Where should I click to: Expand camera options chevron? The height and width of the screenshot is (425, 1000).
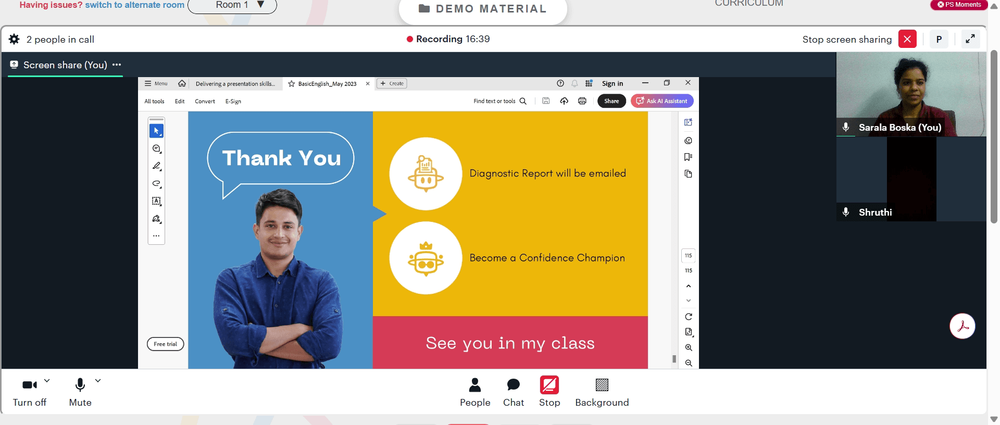point(47,381)
